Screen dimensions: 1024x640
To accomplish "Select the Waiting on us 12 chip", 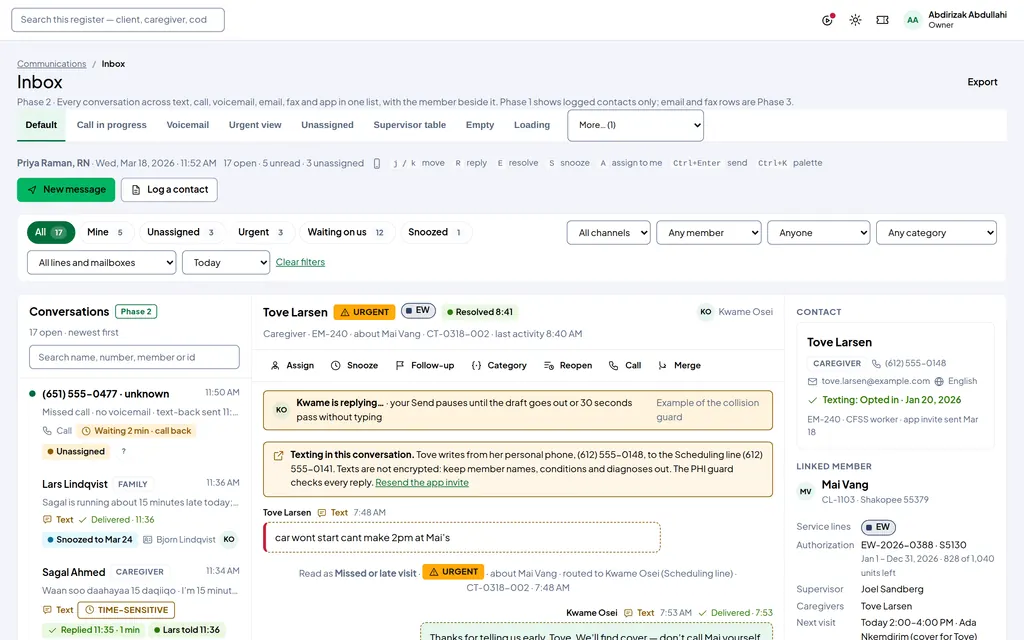I will (346, 232).
